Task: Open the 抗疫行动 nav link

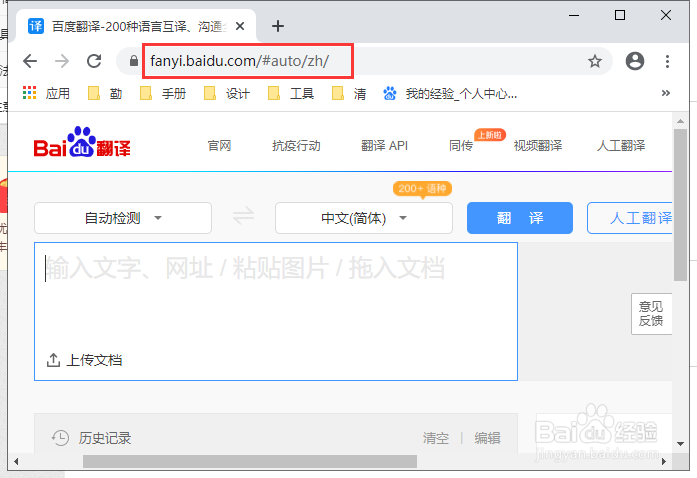Action: pyautogui.click(x=296, y=145)
